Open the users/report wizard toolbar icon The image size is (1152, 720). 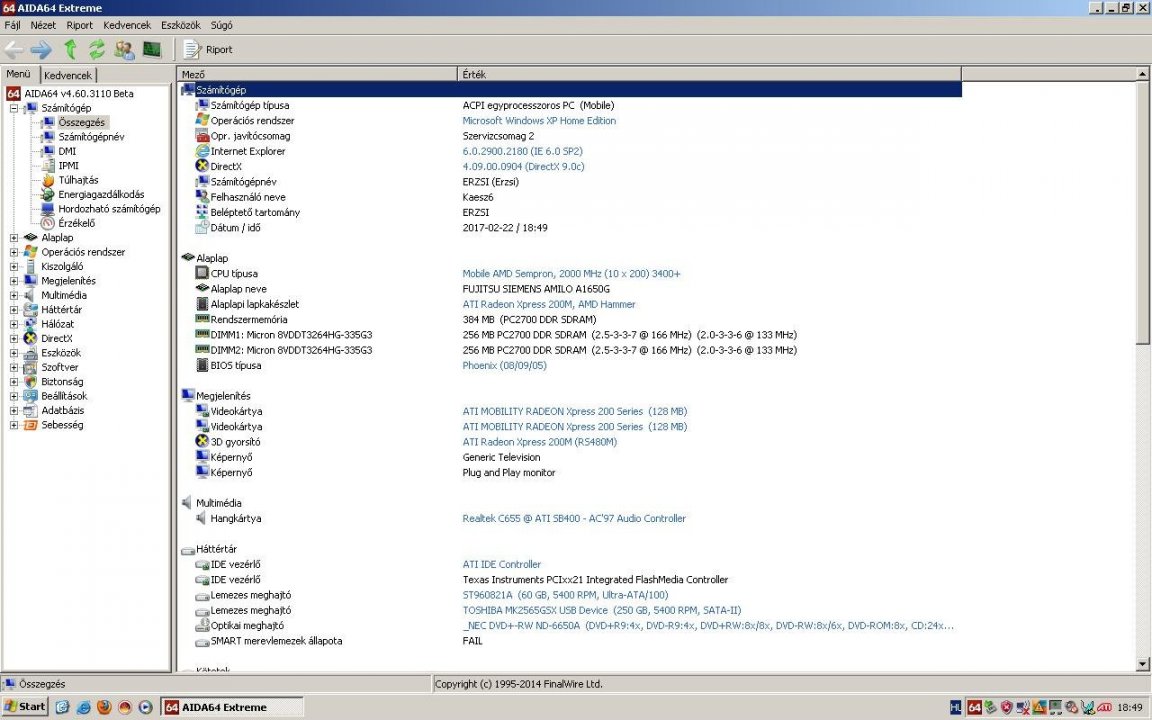[124, 49]
